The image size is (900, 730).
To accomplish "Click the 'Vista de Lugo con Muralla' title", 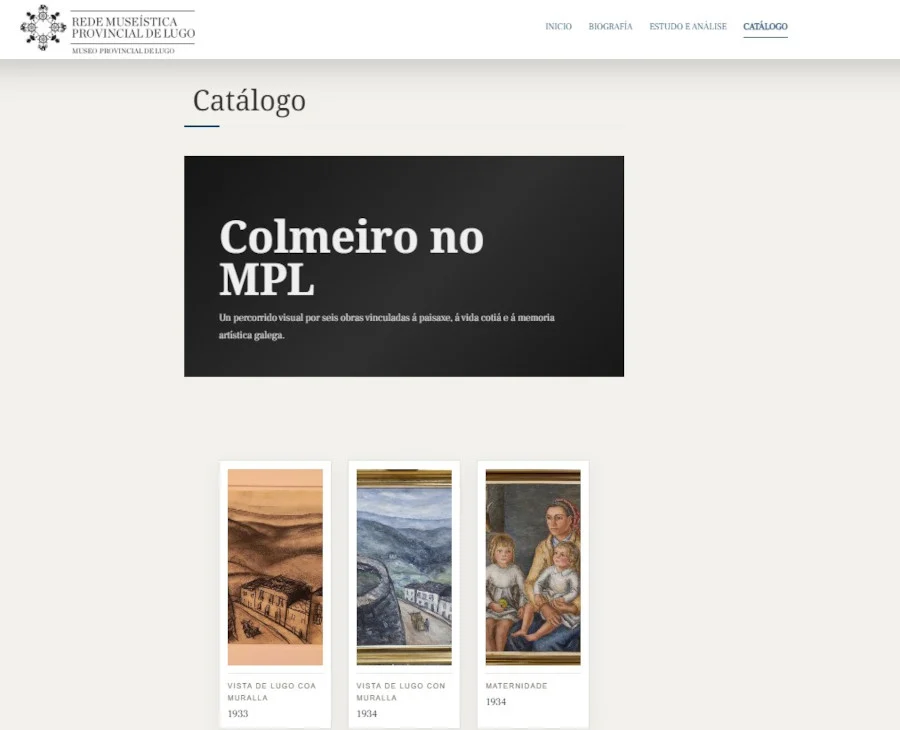I will (x=400, y=691).
